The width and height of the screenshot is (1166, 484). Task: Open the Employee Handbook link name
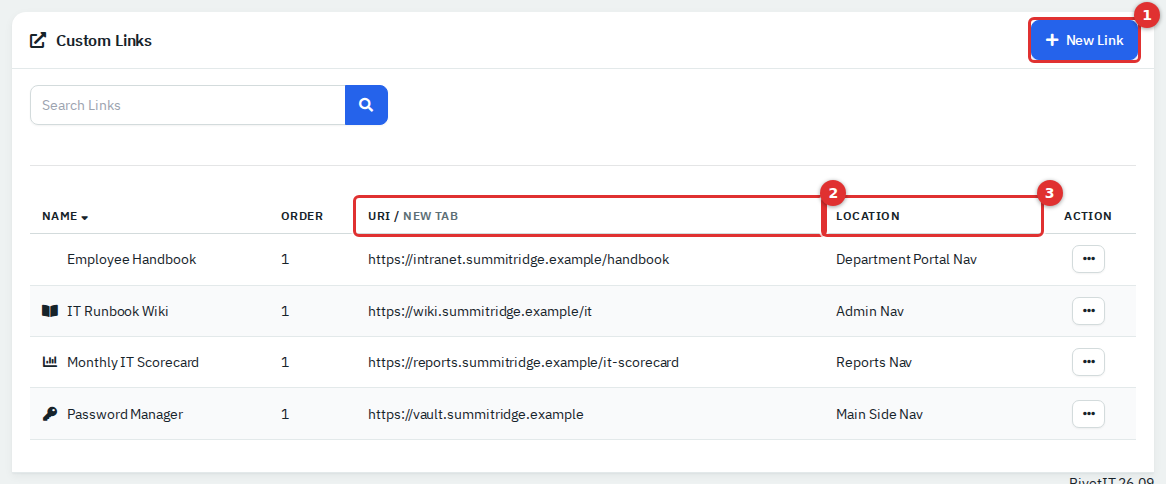(132, 259)
